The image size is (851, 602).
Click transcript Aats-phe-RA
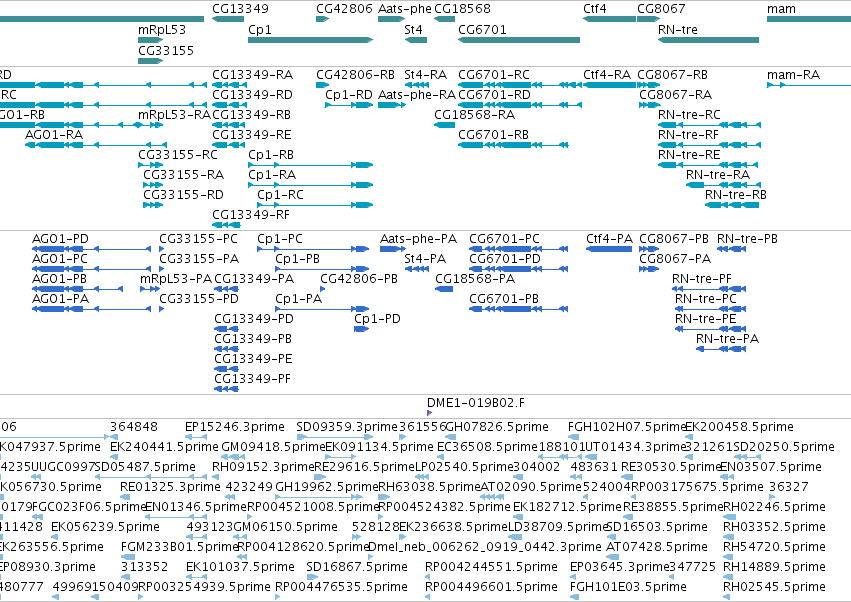coord(417,94)
